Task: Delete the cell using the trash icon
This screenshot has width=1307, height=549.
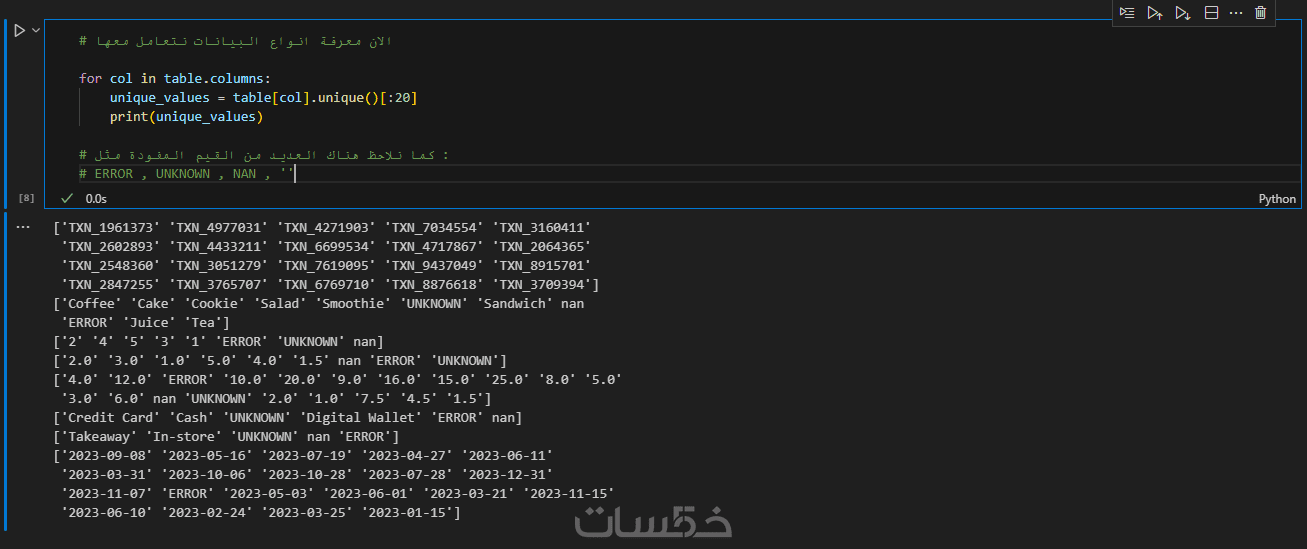Action: tap(1260, 13)
